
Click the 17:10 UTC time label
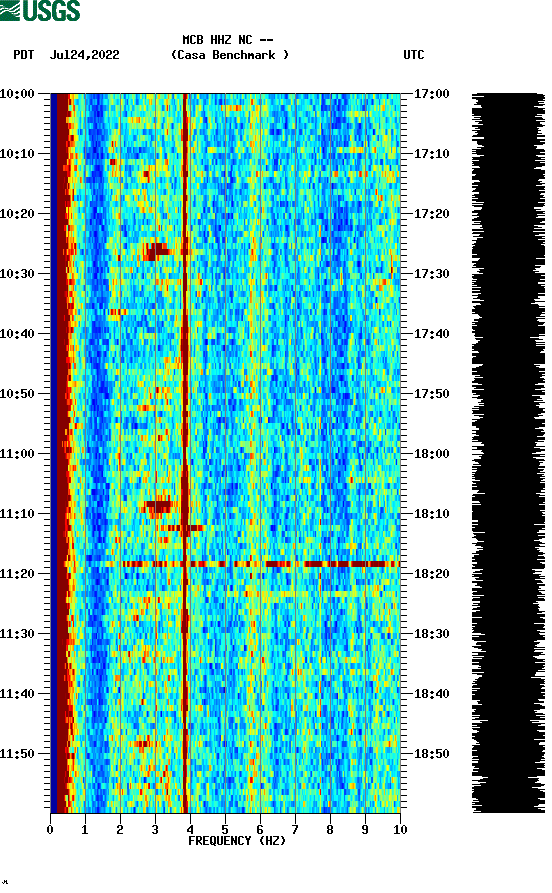point(431,153)
